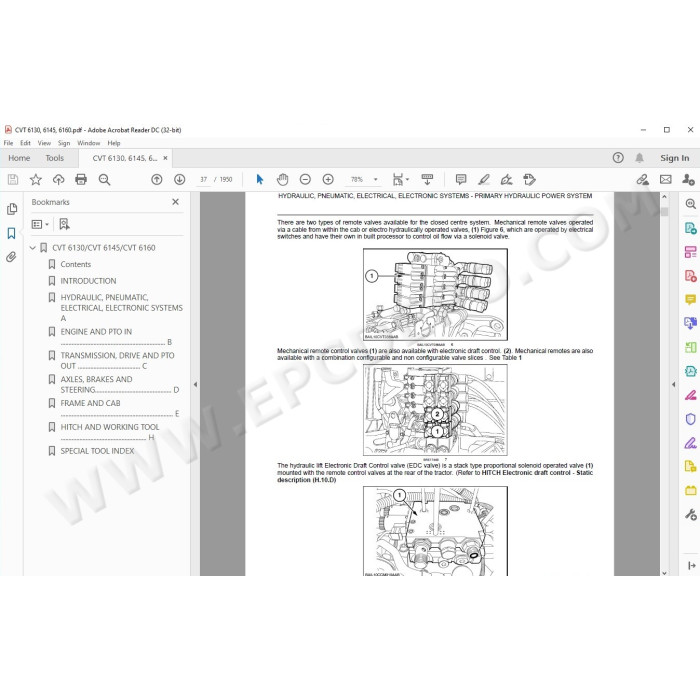Open the Attachments paperclip panel
Image resolution: width=700 pixels, height=700 pixels.
(11, 257)
